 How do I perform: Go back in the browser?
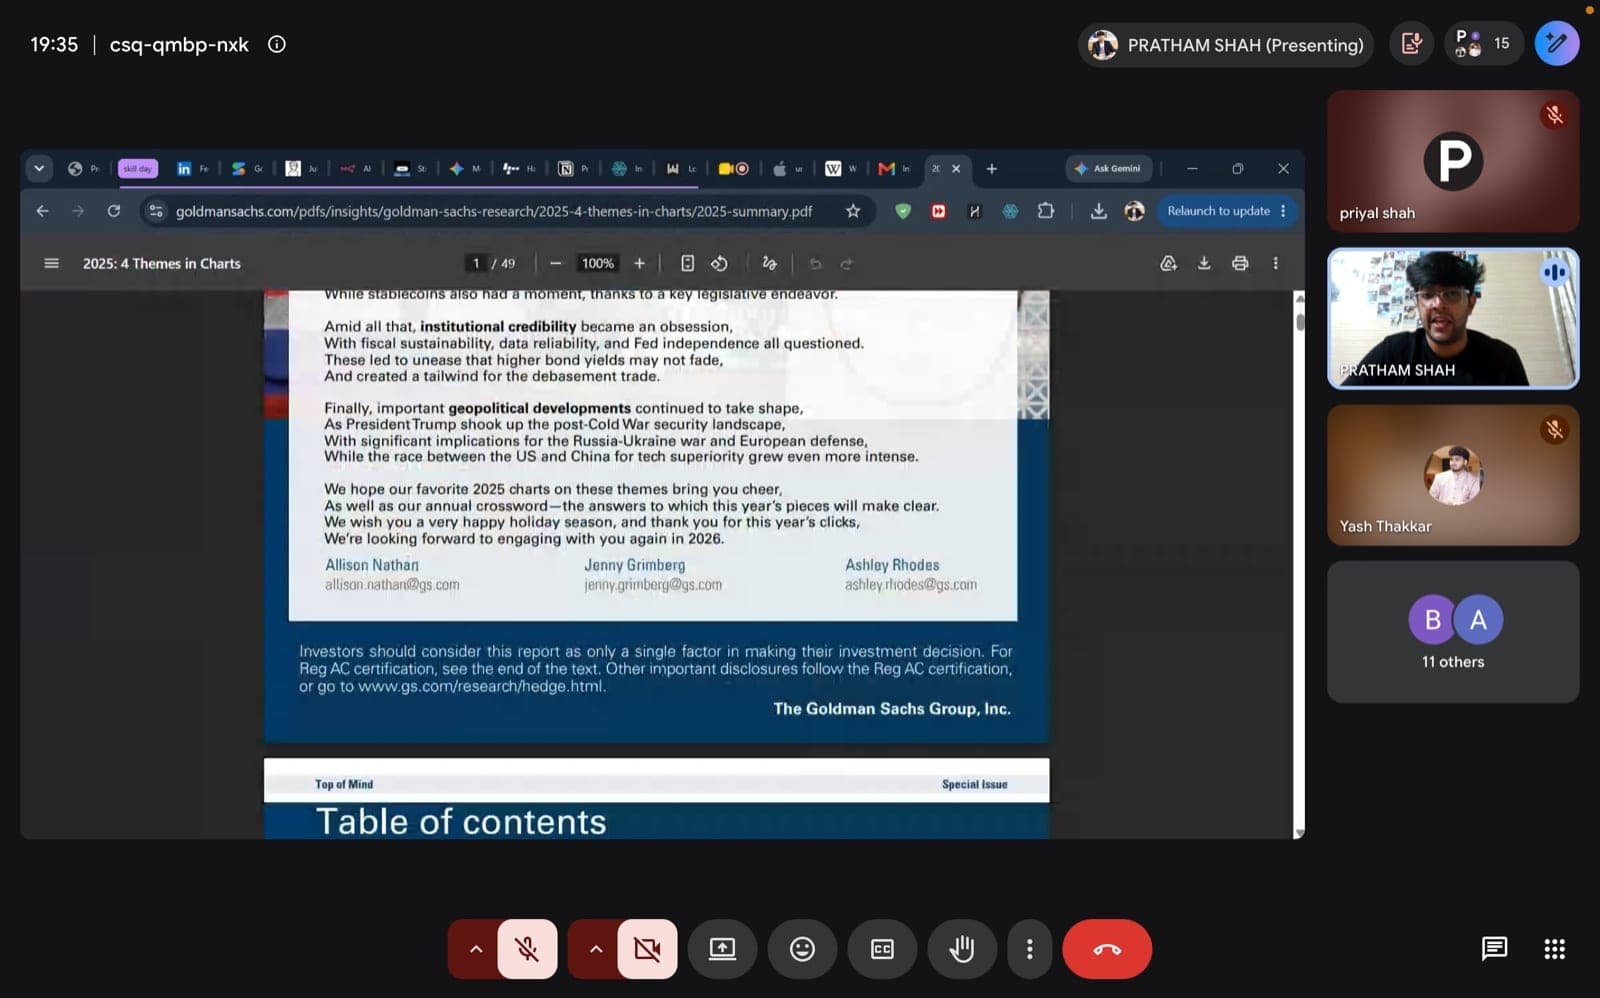42,211
